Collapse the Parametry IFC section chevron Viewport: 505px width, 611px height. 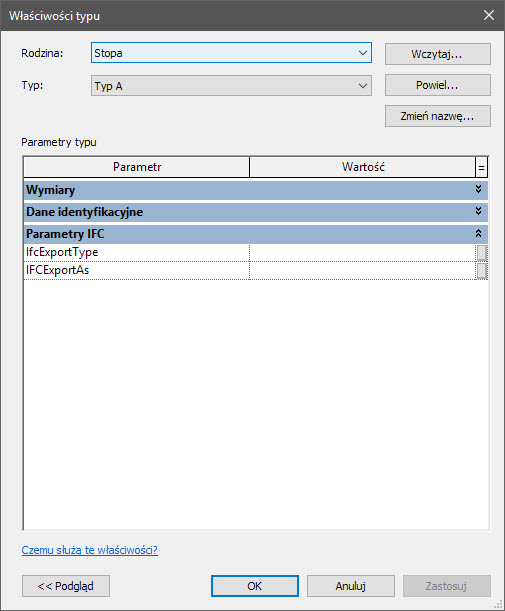(x=479, y=233)
